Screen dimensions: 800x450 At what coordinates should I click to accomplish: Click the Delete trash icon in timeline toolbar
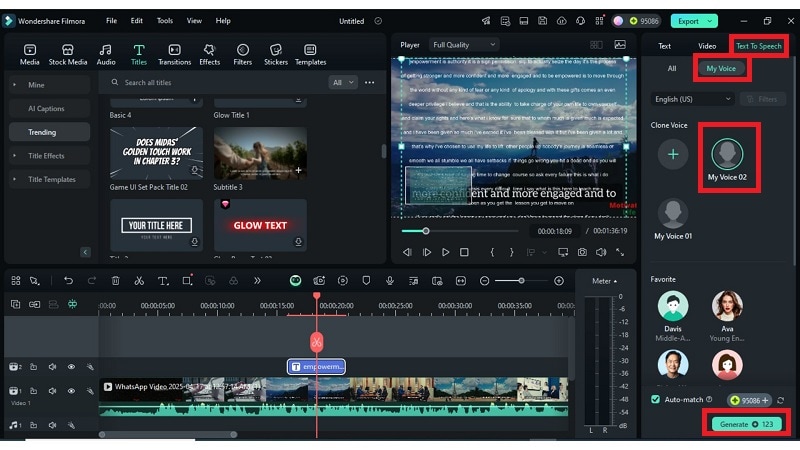[x=116, y=281]
